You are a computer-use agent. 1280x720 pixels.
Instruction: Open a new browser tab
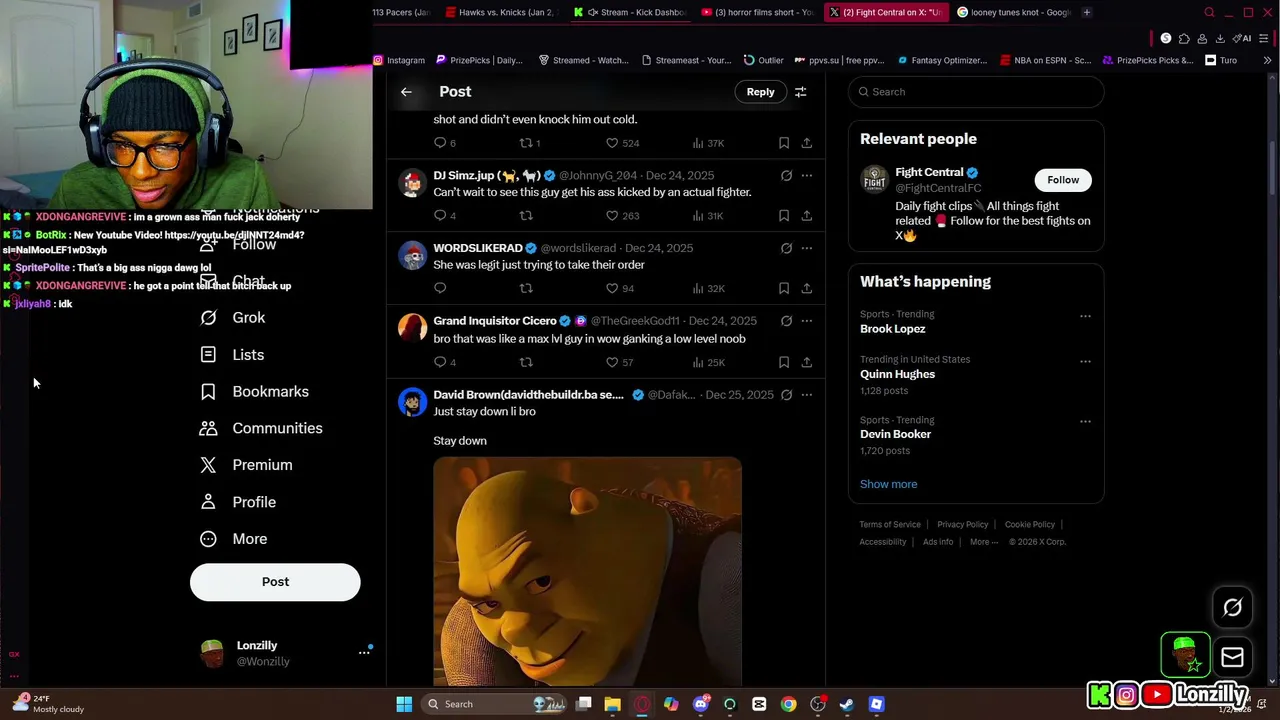pos(1087,12)
